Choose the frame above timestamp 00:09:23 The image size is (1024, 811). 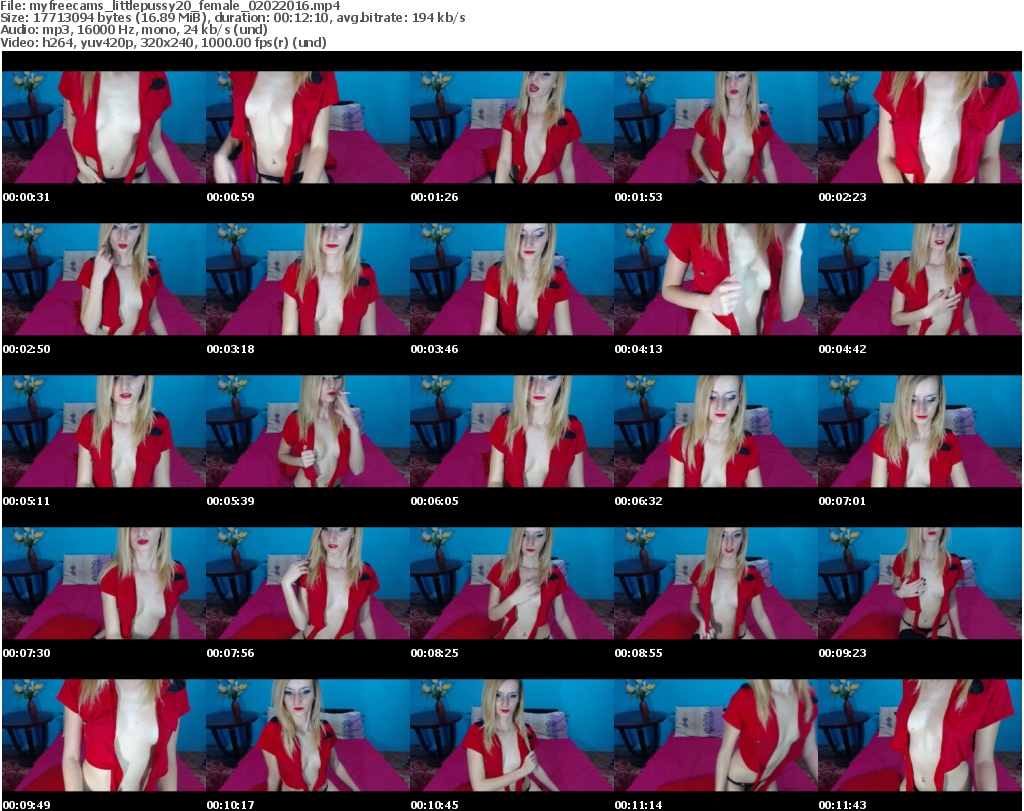920,584
